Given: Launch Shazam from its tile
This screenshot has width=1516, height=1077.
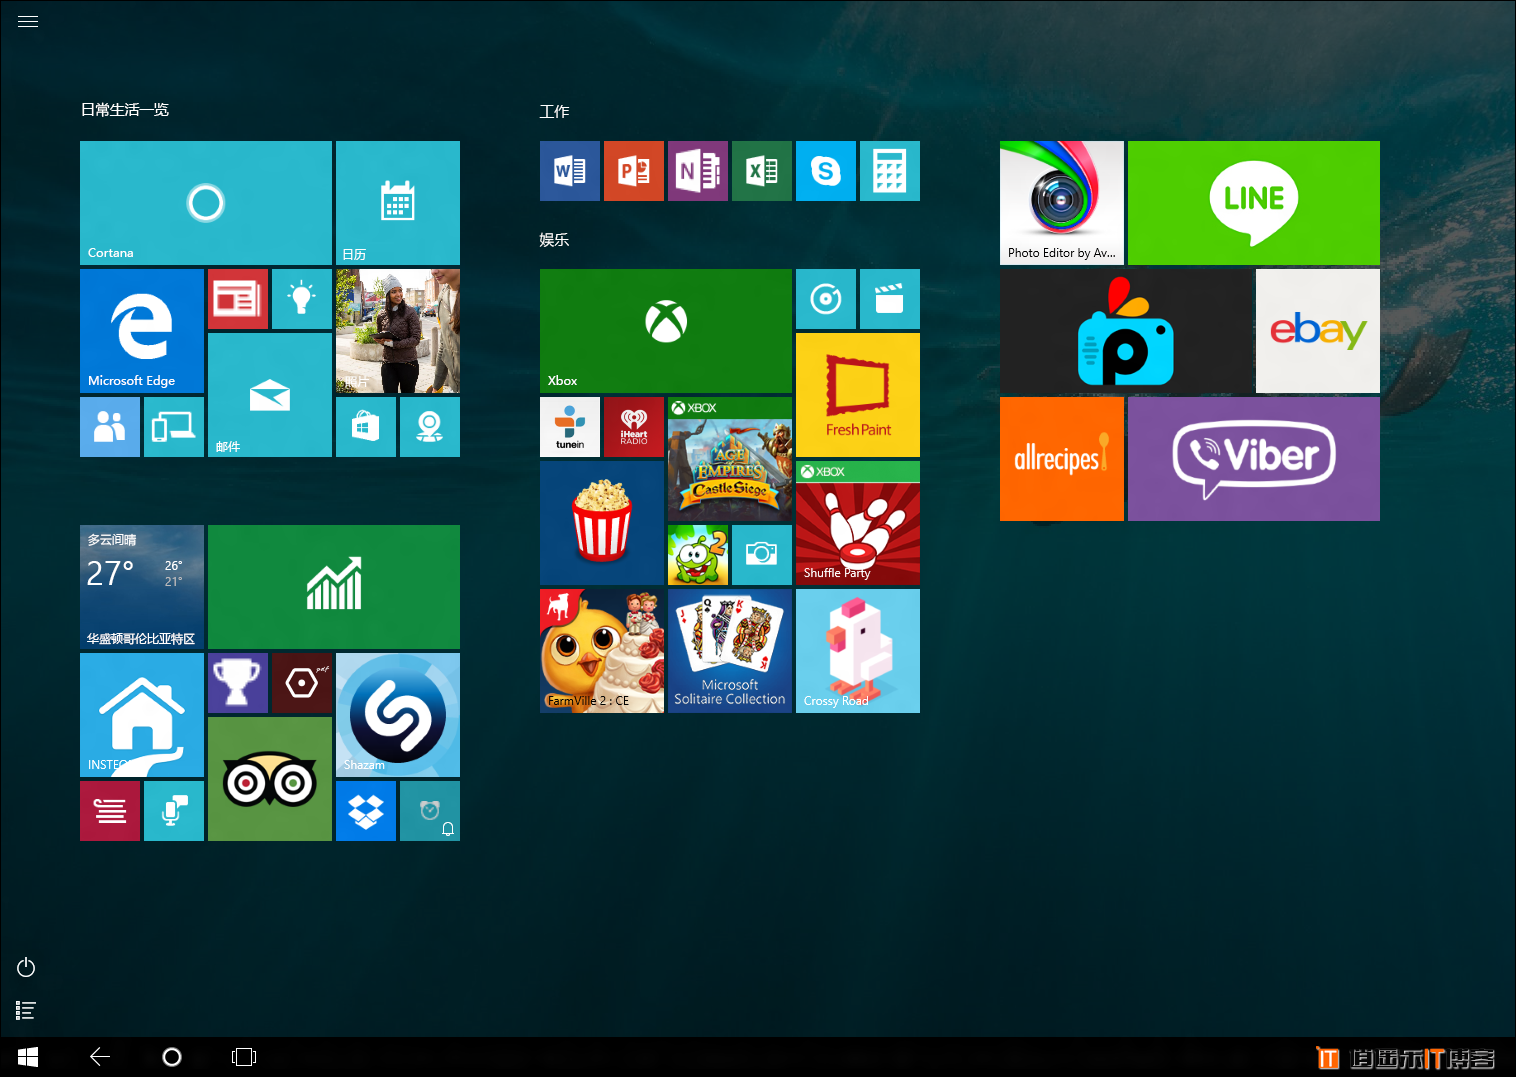Looking at the screenshot, I should tap(398, 715).
